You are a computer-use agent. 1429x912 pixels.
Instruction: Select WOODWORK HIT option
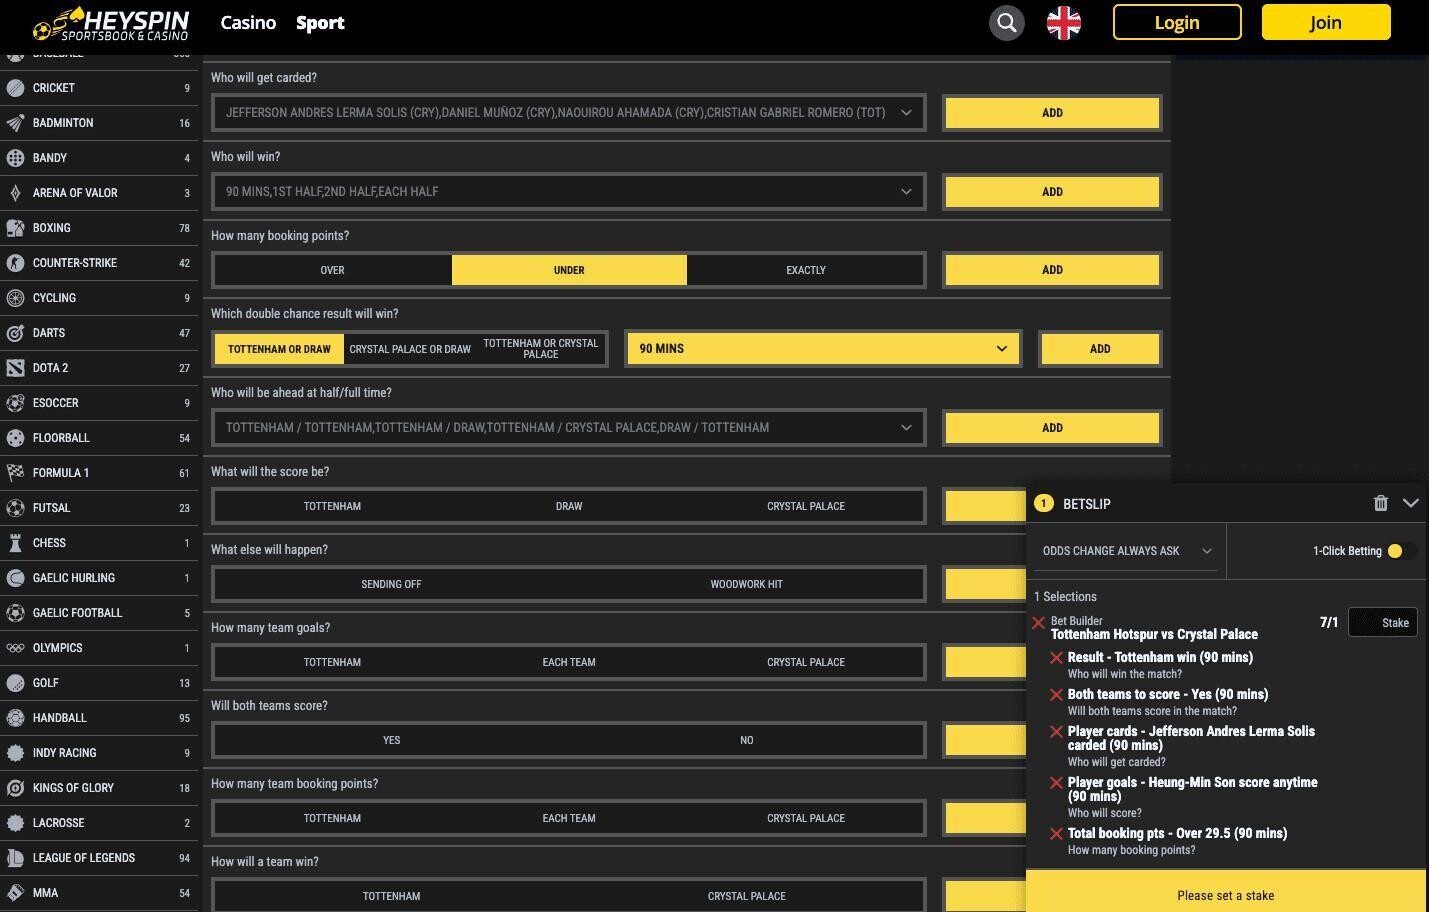(746, 584)
